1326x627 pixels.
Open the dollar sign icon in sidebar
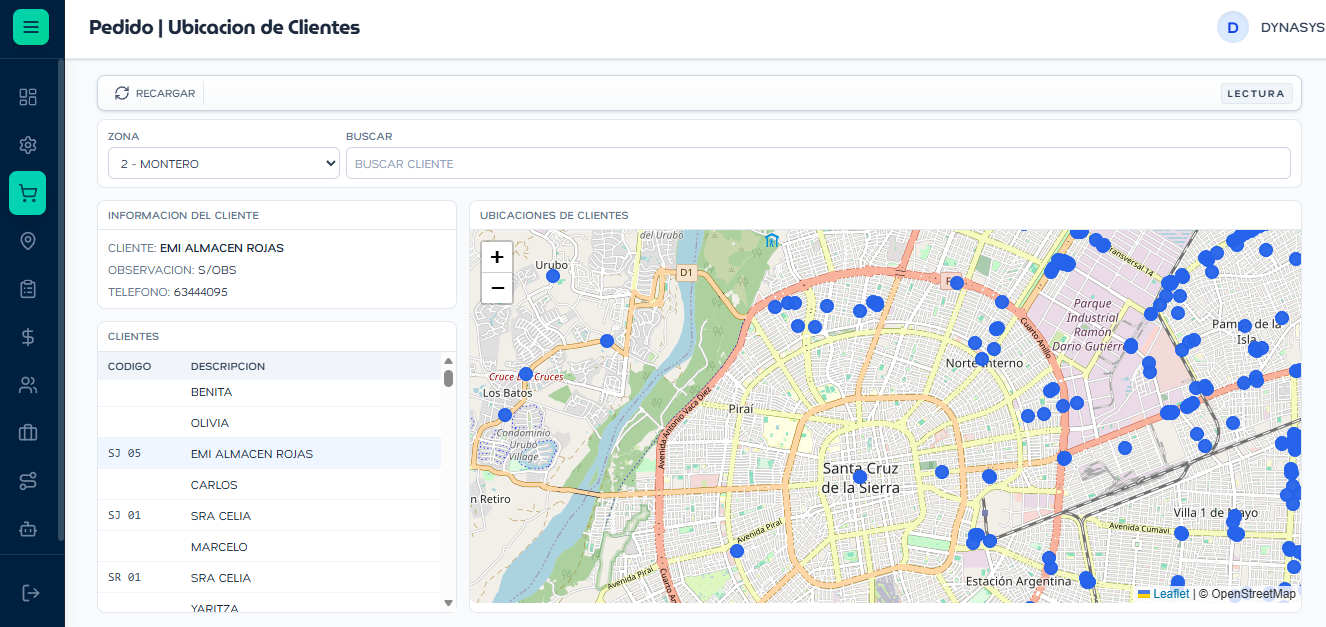pos(28,337)
